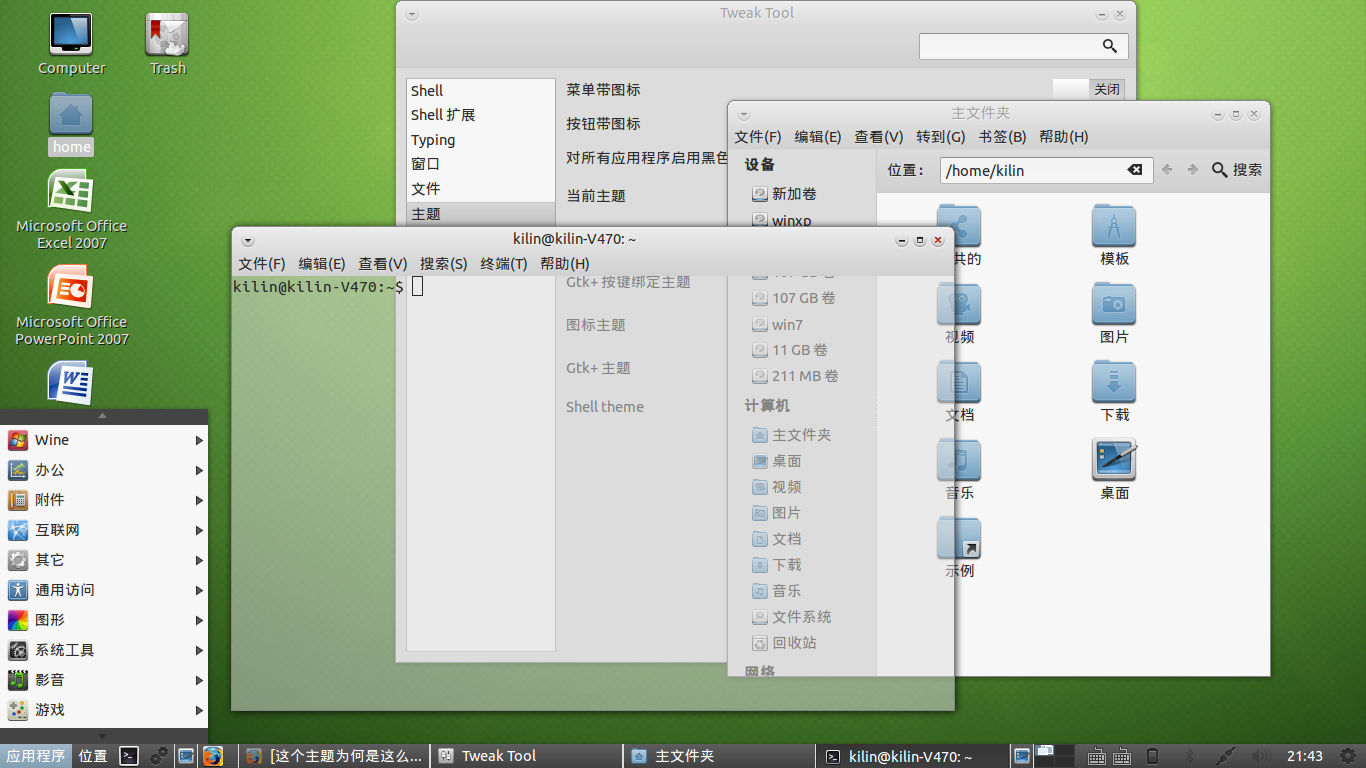The height and width of the screenshot is (768, 1366).
Task: Expand the 系统工具 submenu
Action: click(104, 650)
